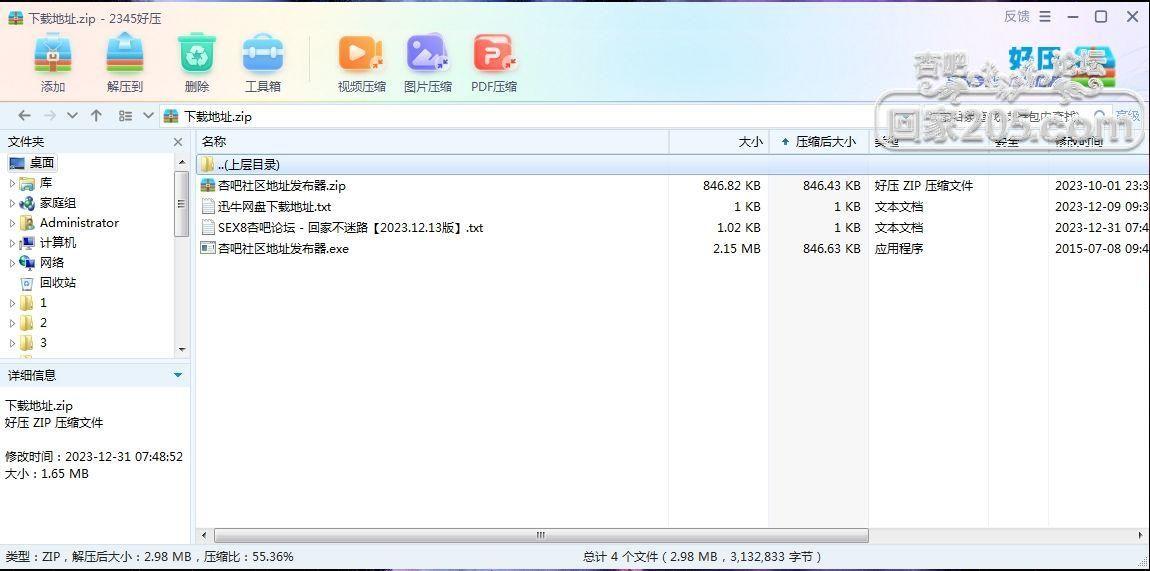Expand the 计算机 tree node
Viewport: 1150px width, 571px height.
click(12, 243)
